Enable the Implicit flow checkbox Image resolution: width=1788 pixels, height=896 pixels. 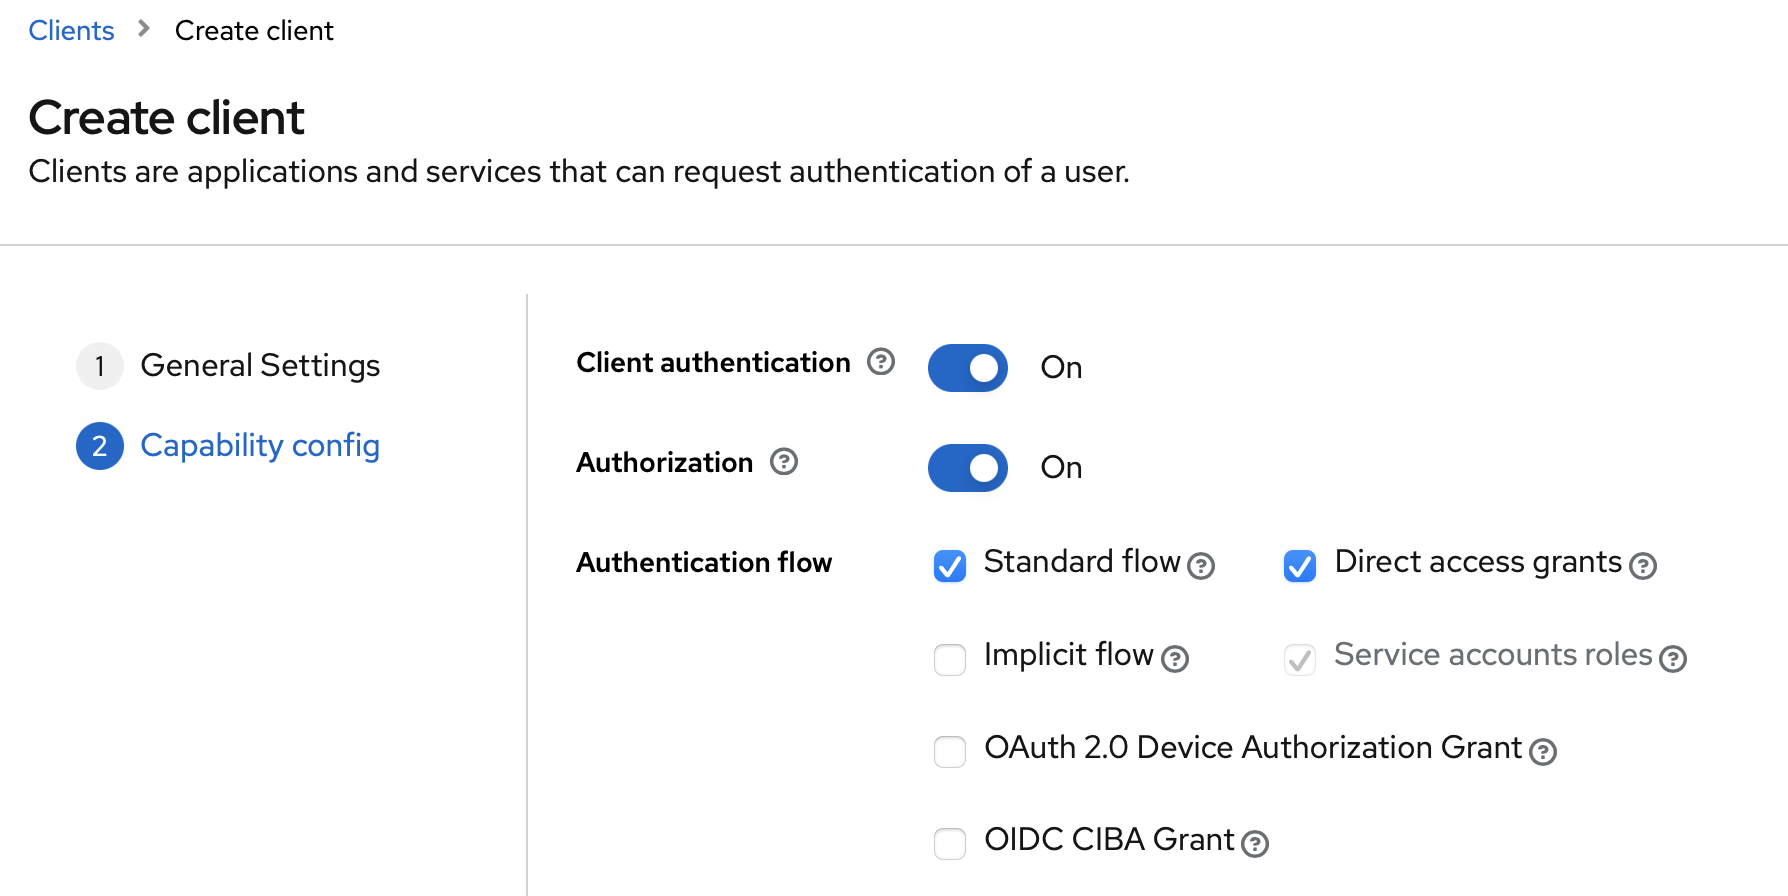pos(950,659)
